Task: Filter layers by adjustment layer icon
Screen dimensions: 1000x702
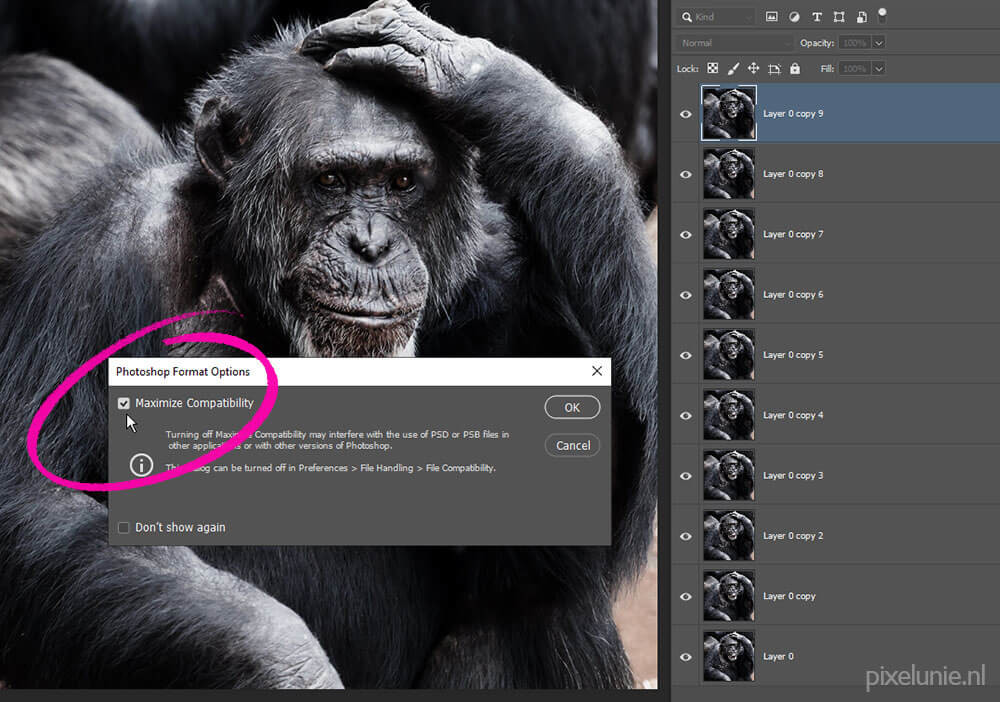Action: coord(794,17)
